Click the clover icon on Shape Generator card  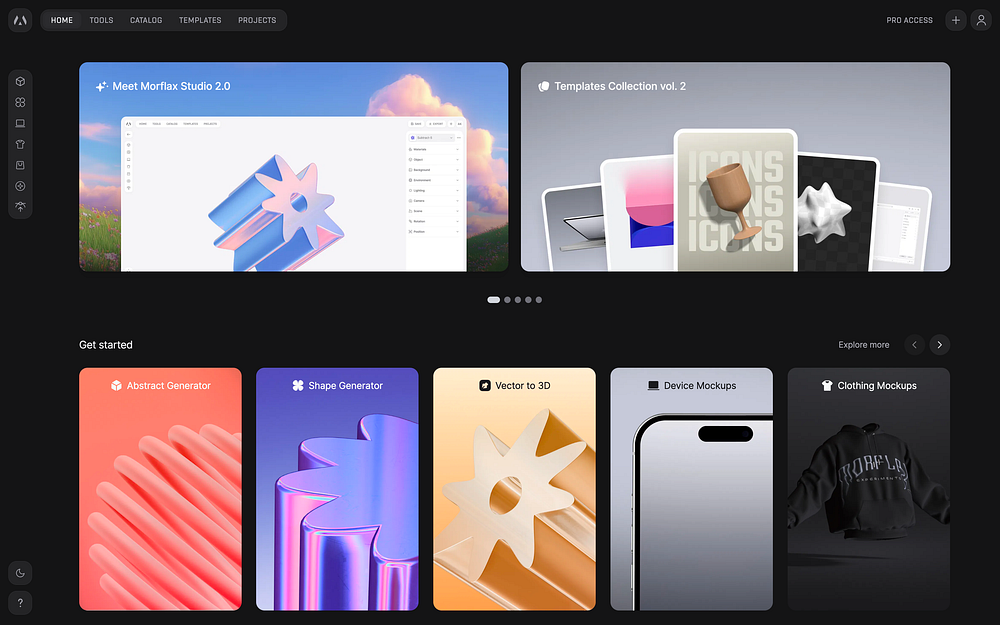click(x=298, y=385)
